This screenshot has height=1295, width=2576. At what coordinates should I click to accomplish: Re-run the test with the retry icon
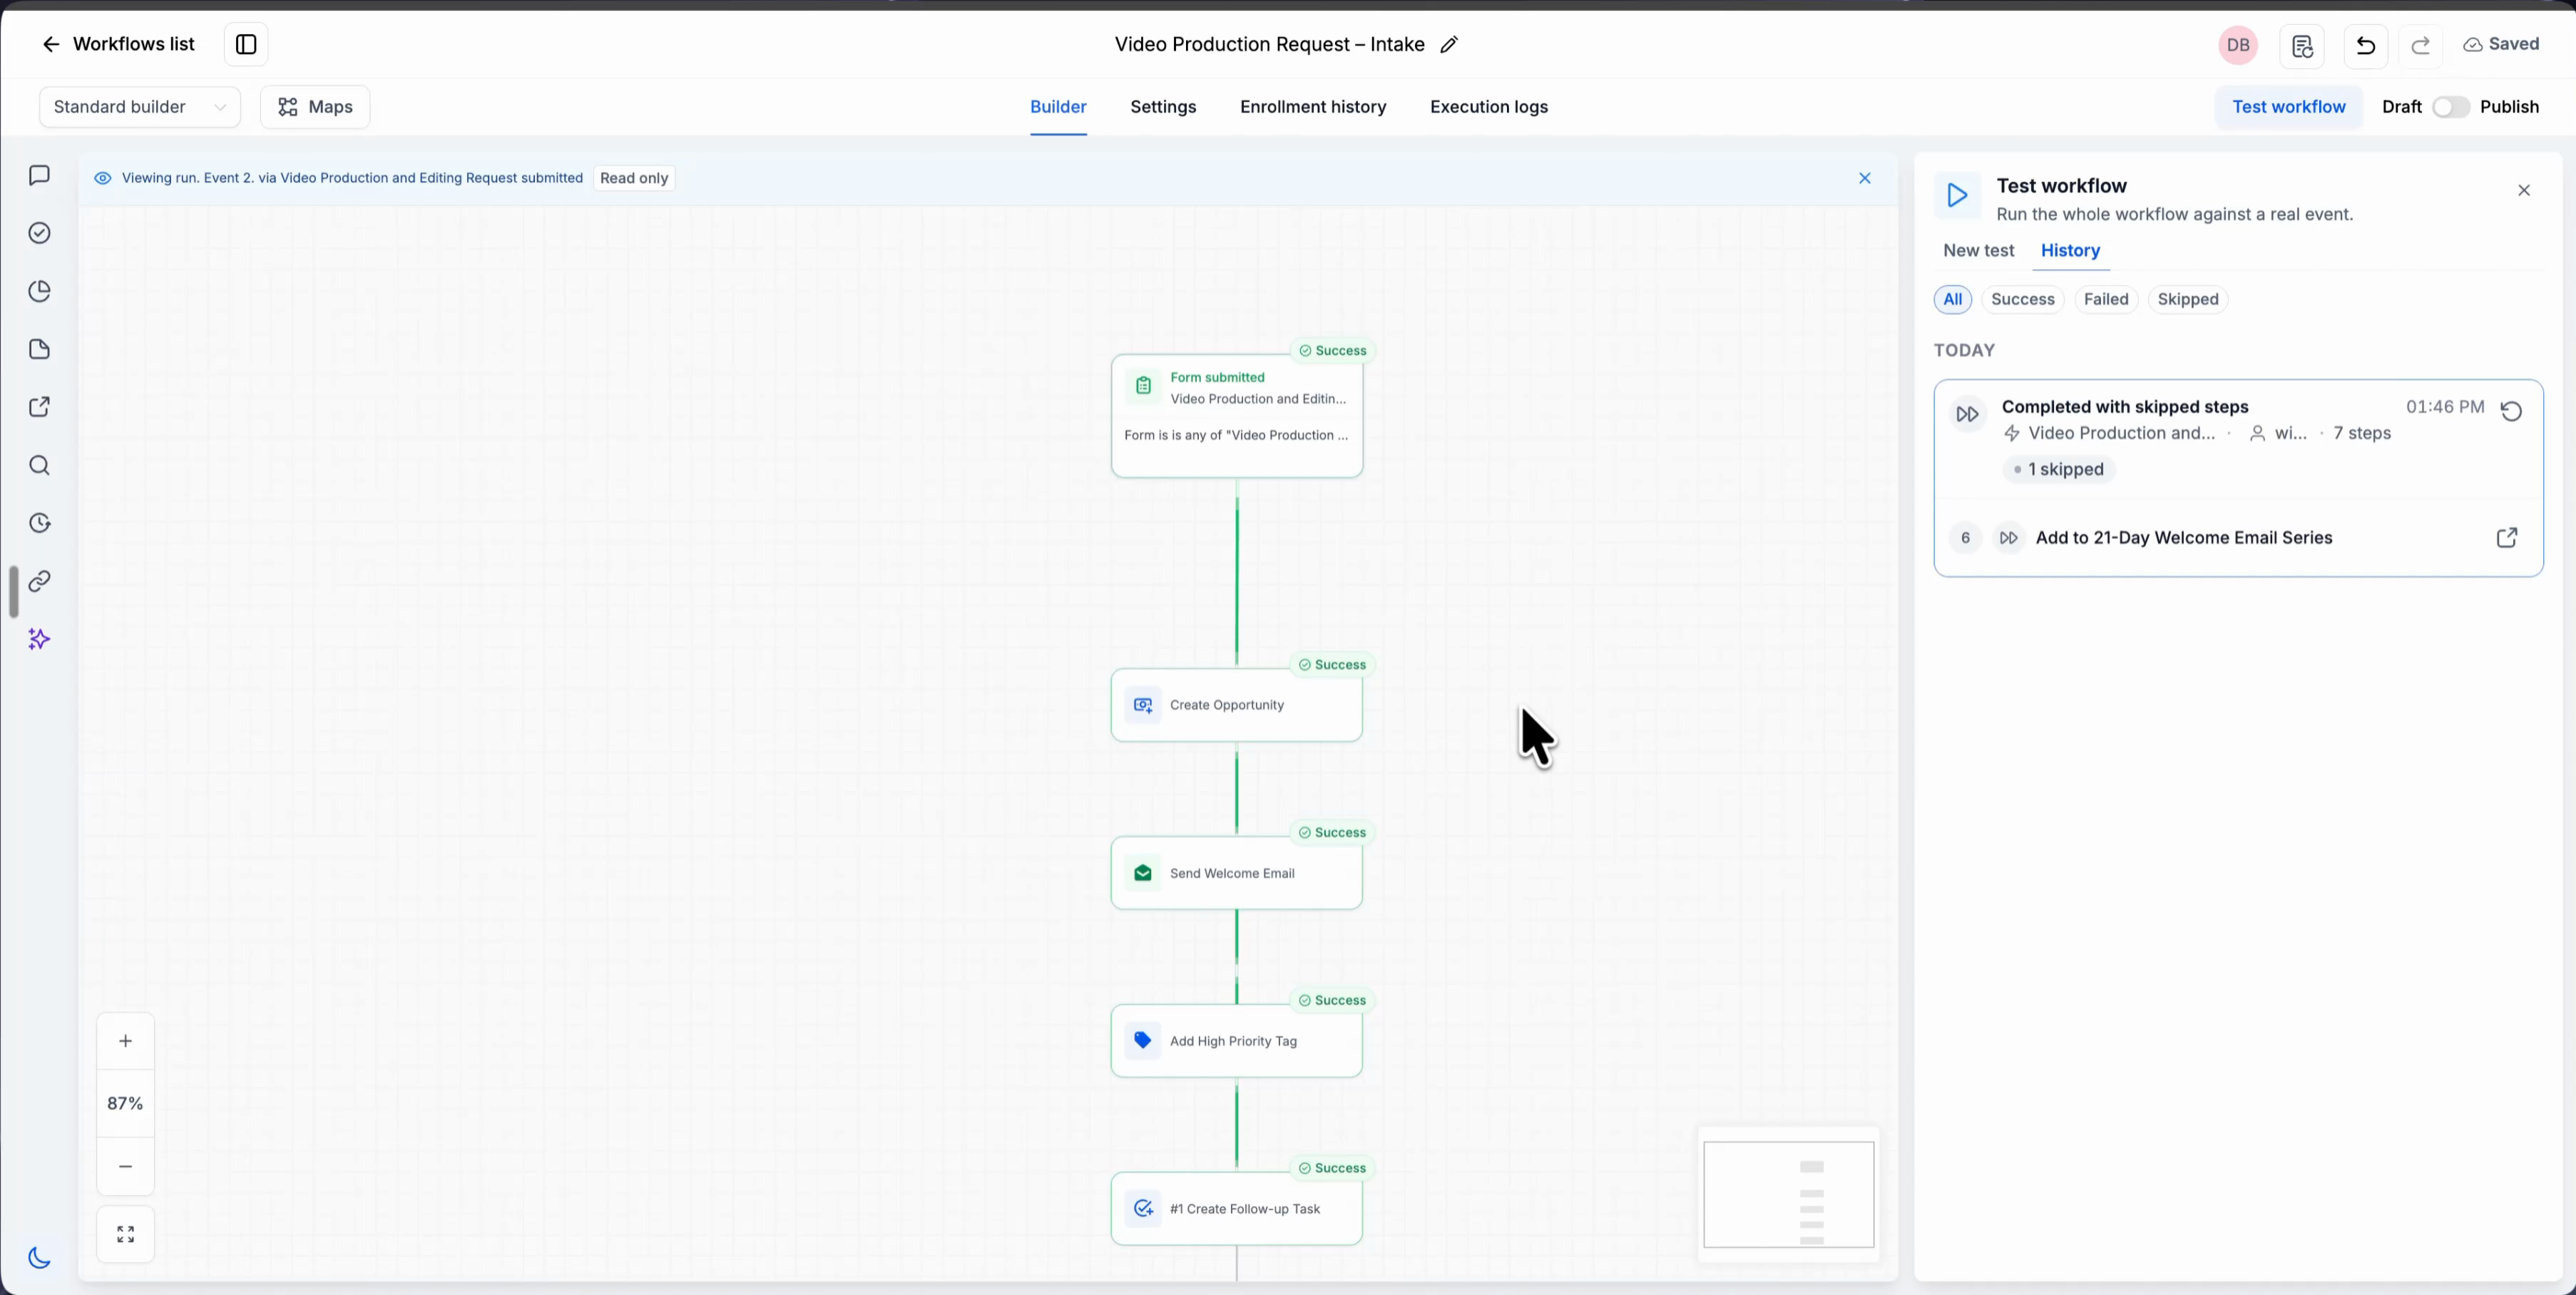(x=2511, y=411)
